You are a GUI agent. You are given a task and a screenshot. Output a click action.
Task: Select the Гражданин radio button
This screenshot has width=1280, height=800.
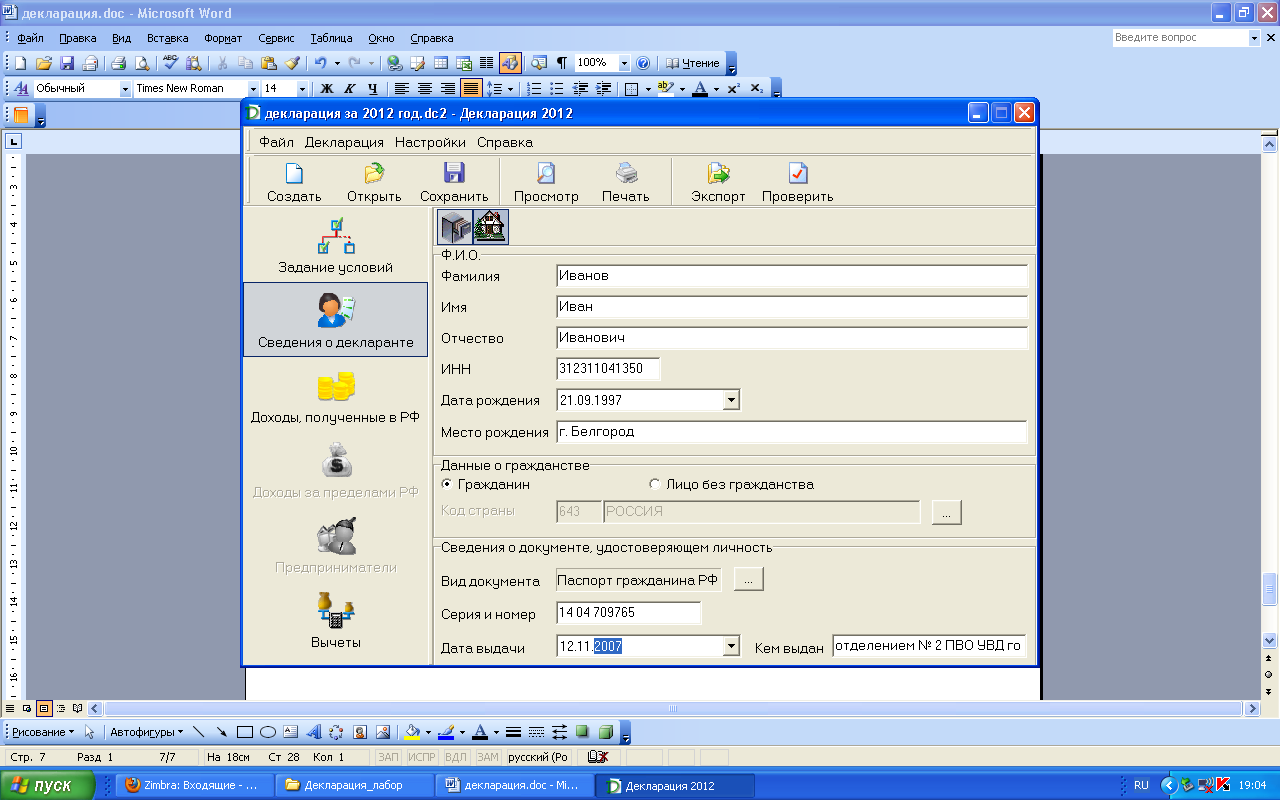447,485
